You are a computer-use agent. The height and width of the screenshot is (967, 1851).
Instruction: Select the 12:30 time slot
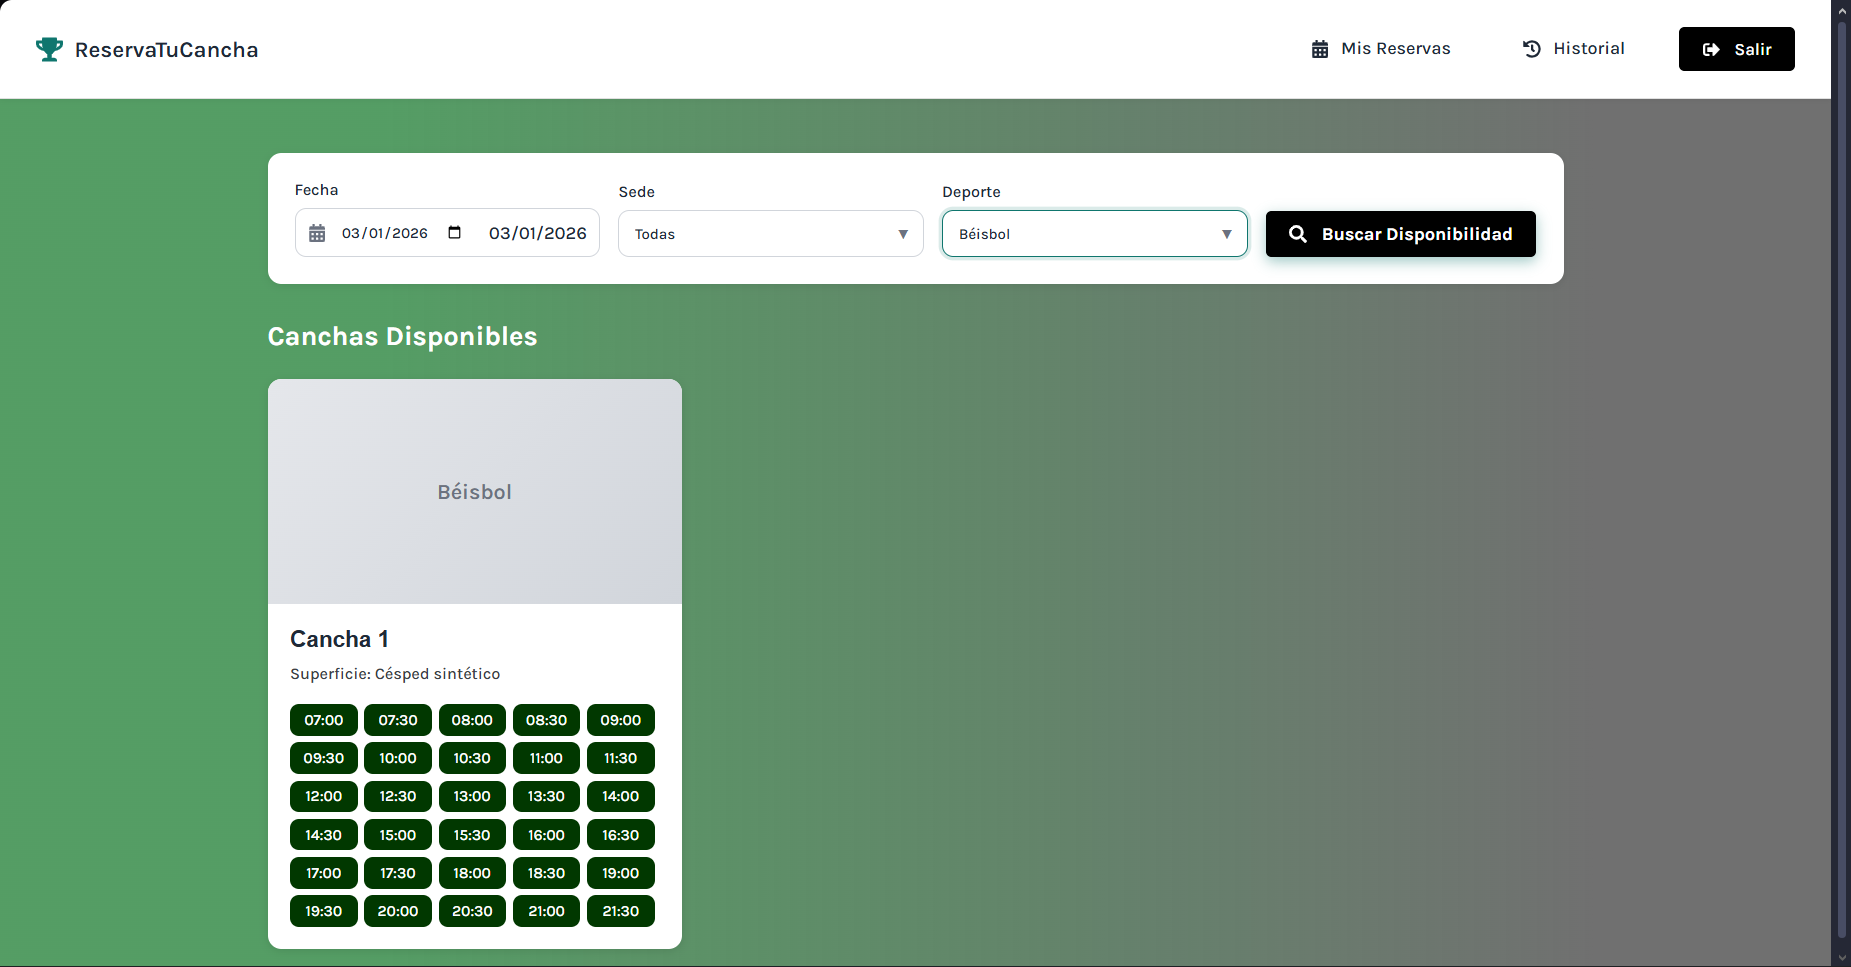point(397,796)
